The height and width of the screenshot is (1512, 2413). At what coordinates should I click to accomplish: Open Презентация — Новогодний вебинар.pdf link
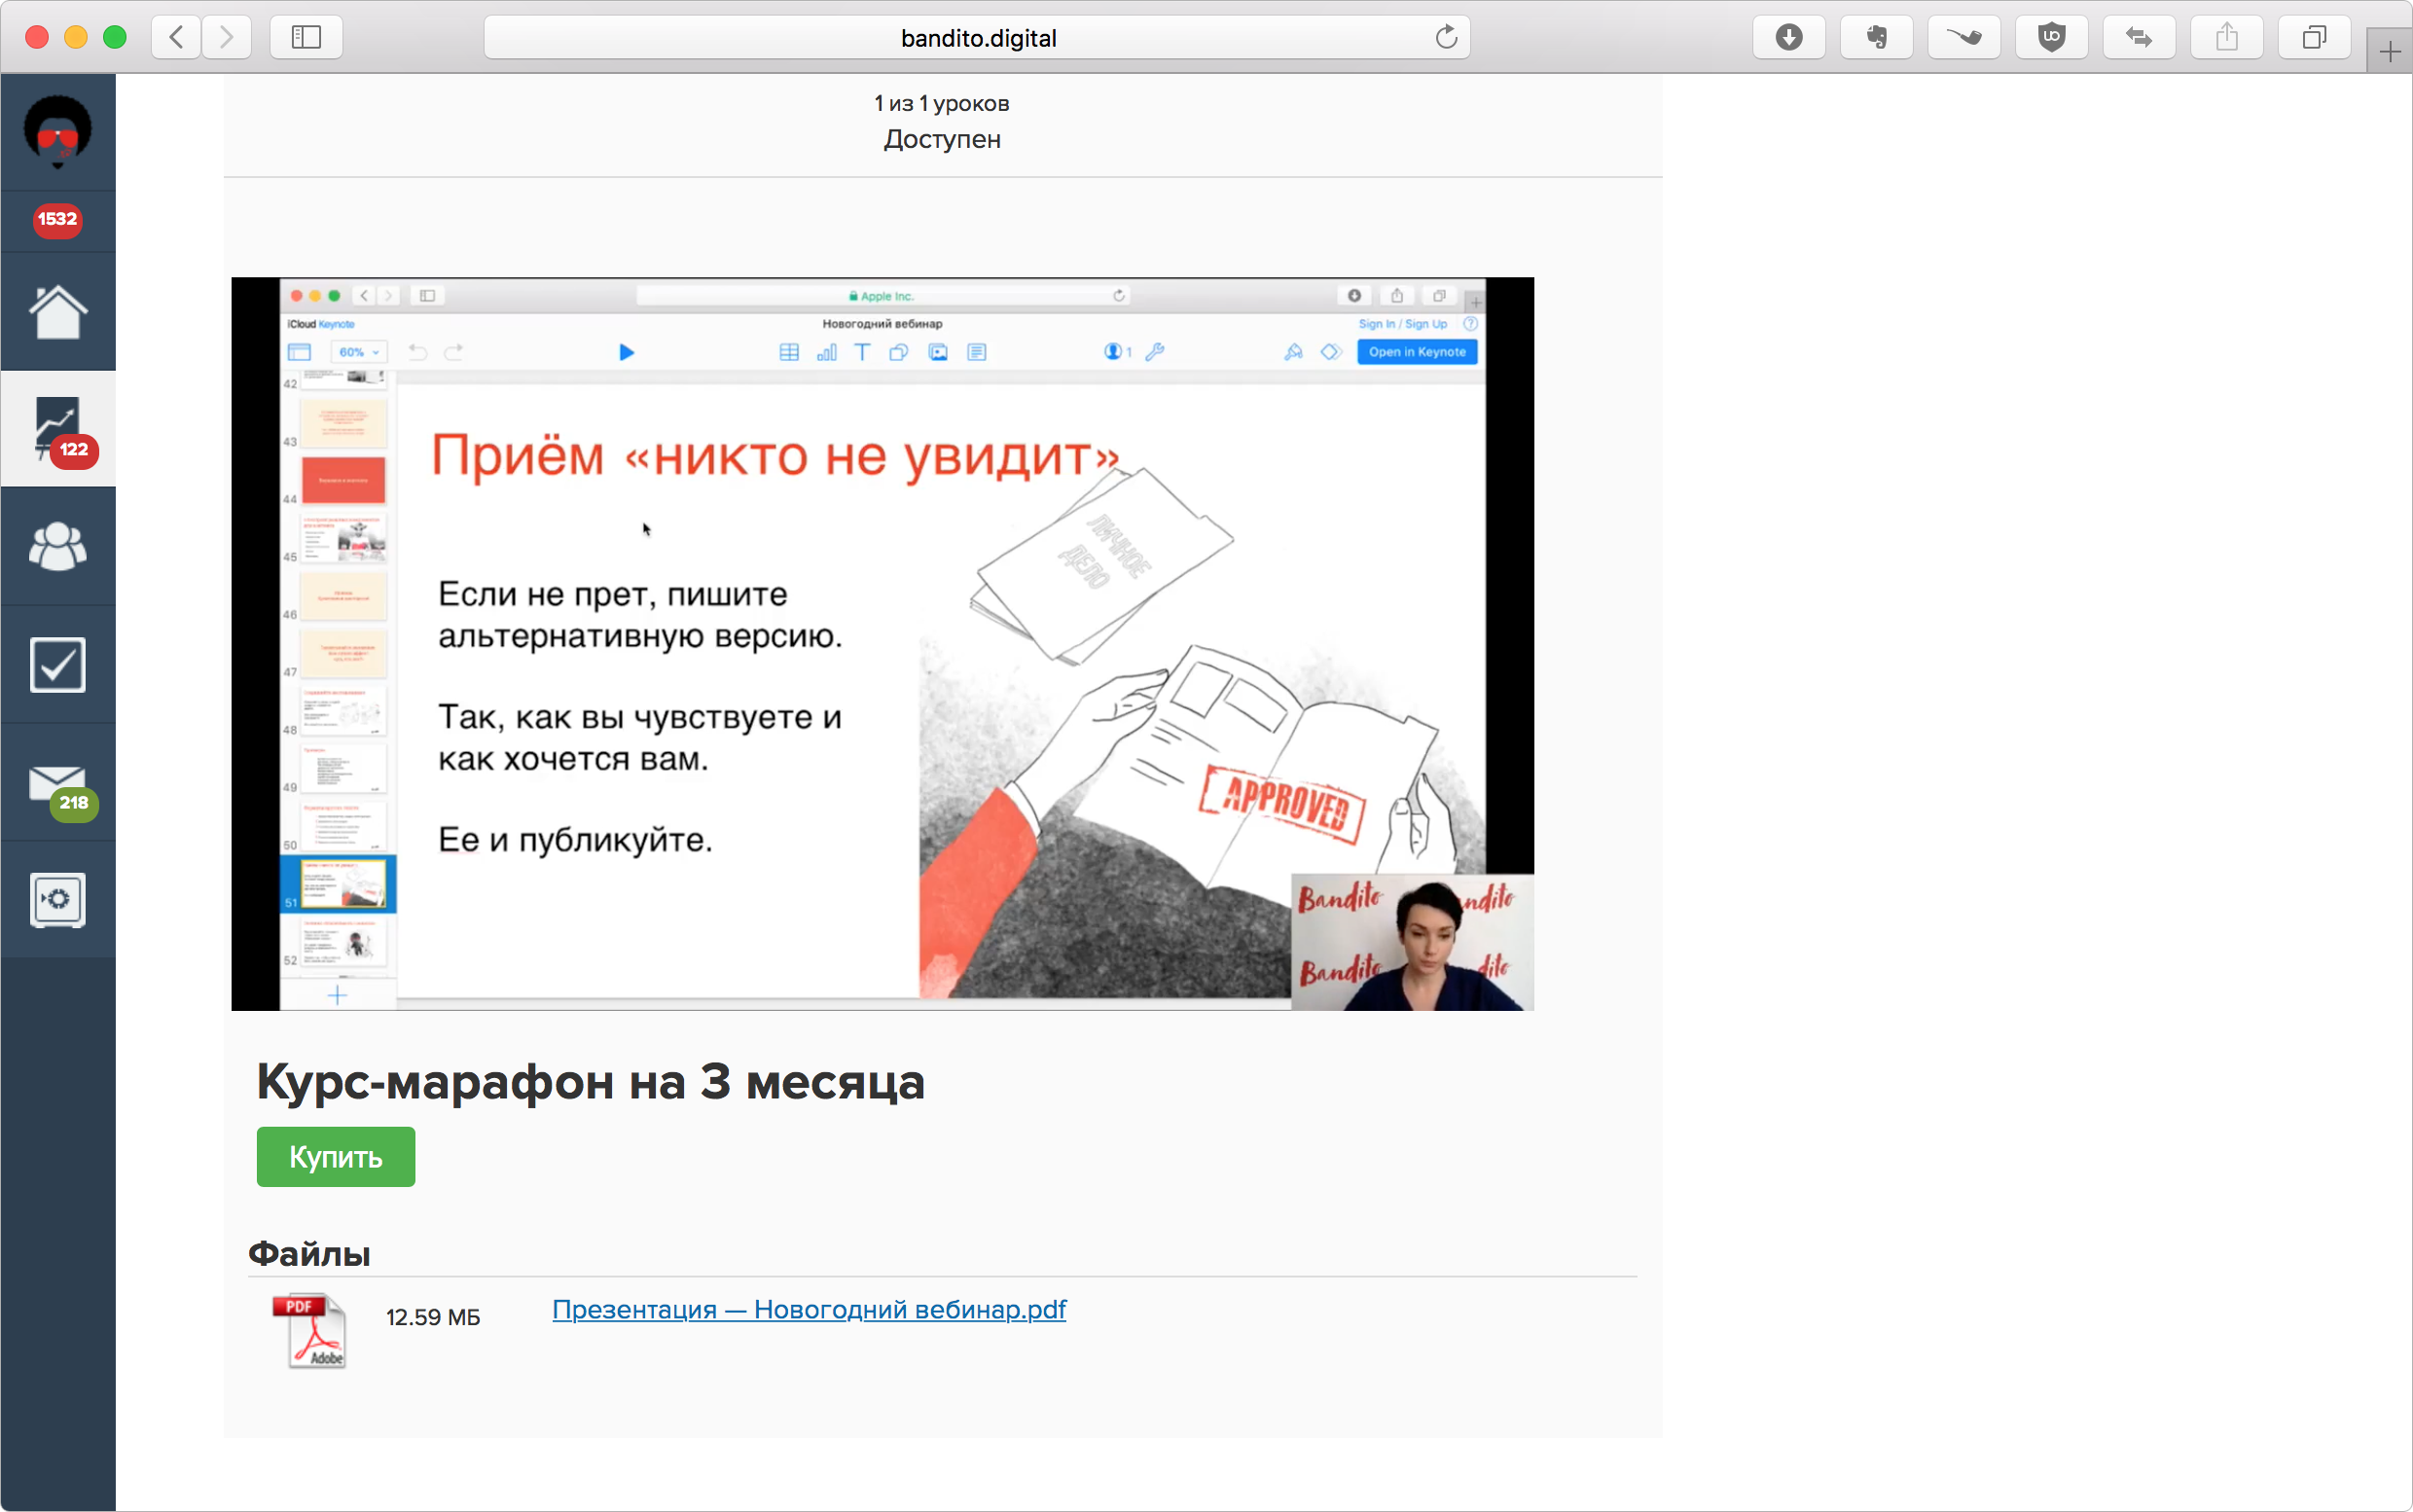(808, 1309)
